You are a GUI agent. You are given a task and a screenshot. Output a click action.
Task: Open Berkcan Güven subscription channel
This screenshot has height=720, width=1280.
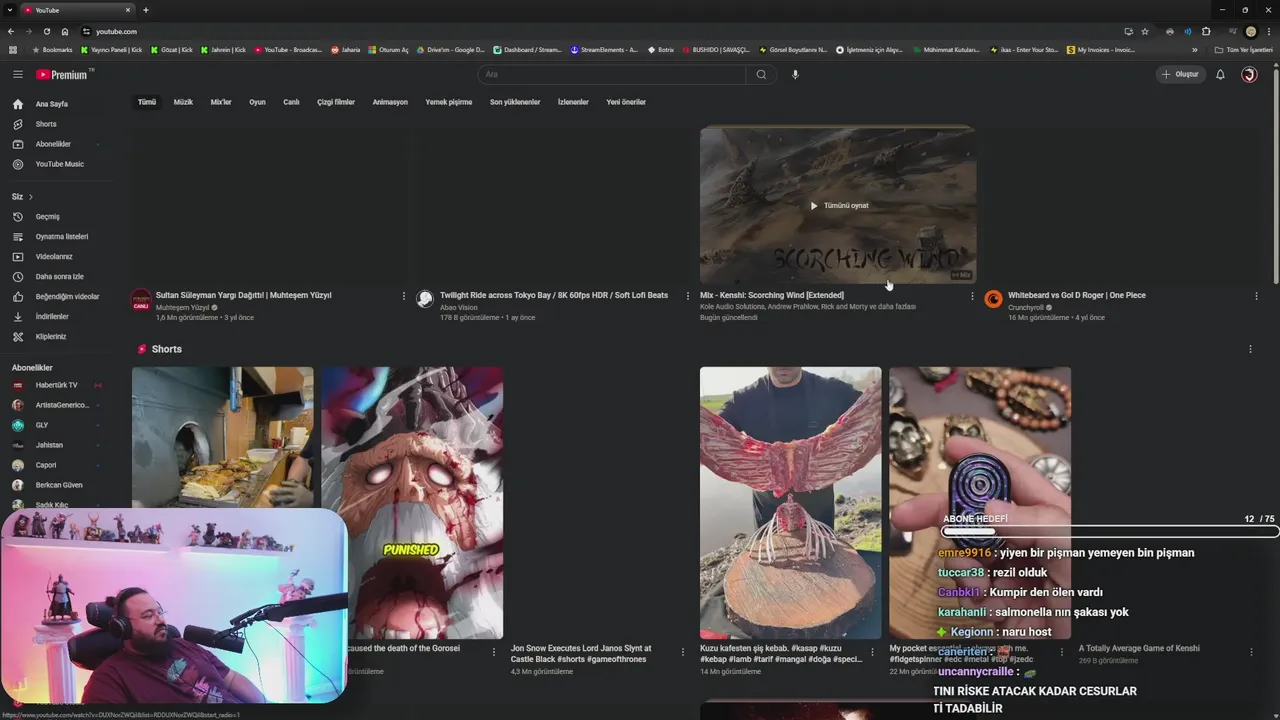click(x=56, y=485)
